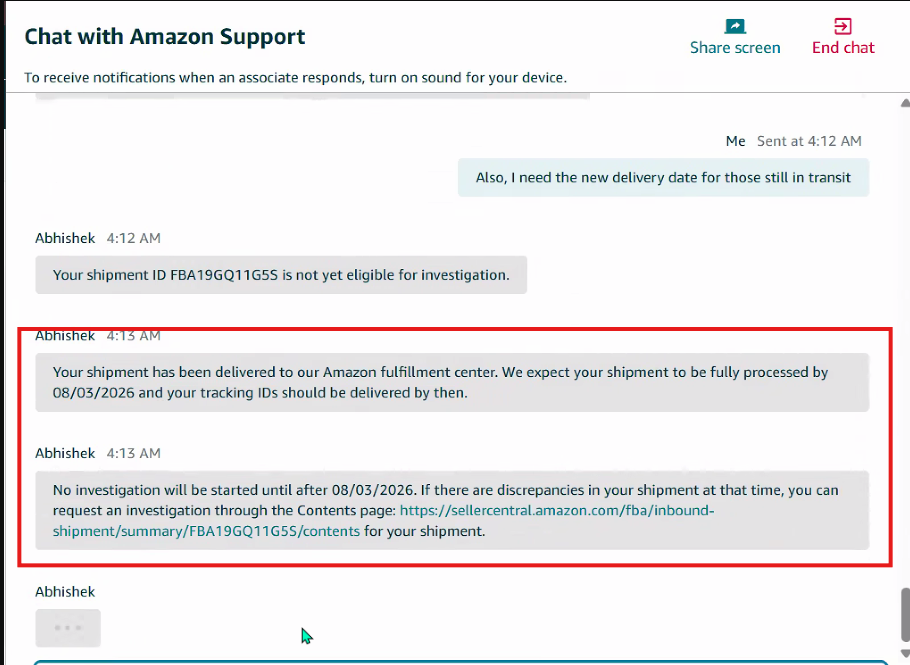Select the Share screen text label
Screen dimensions: 910x665
pyautogui.click(x=735, y=48)
